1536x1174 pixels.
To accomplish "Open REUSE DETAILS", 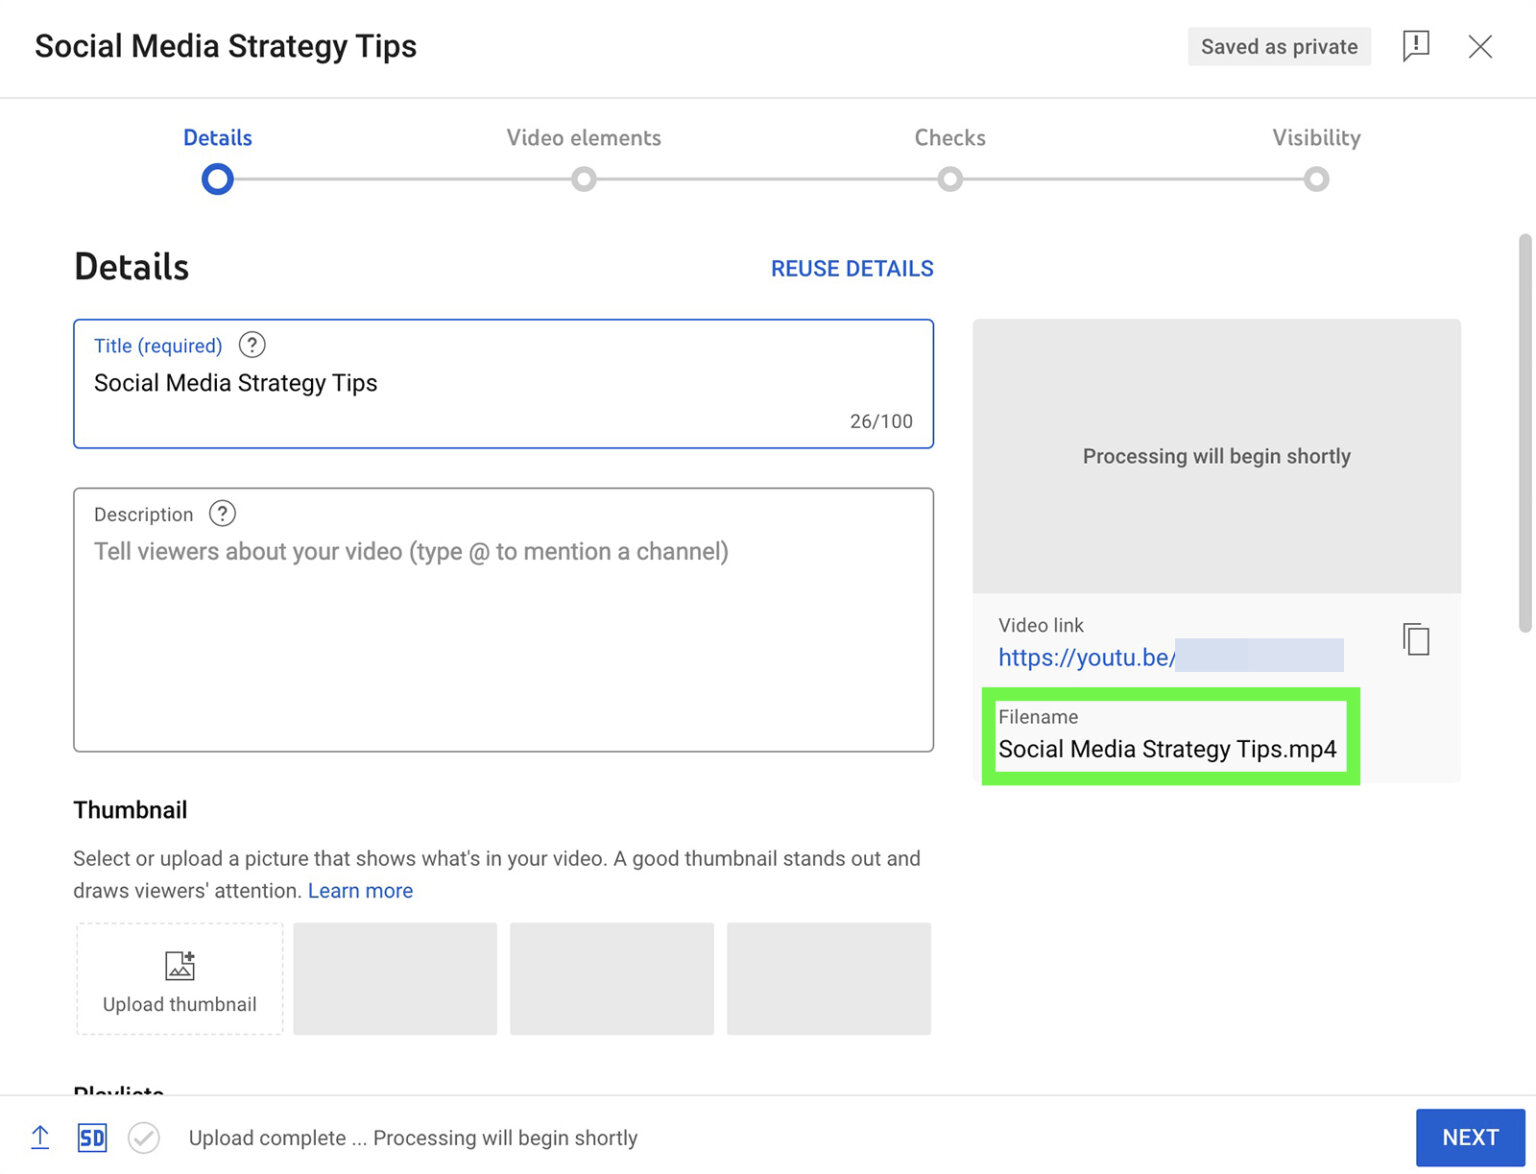I will (851, 268).
